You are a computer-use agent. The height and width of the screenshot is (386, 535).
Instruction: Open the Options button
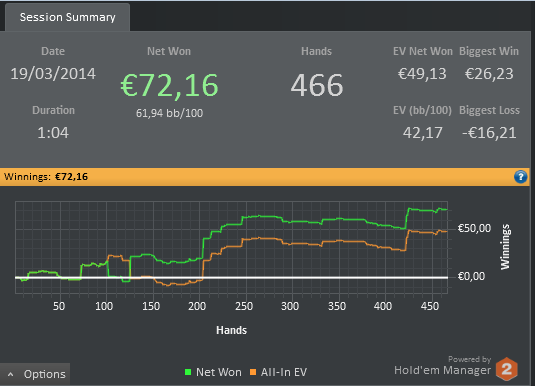[x=35, y=374]
